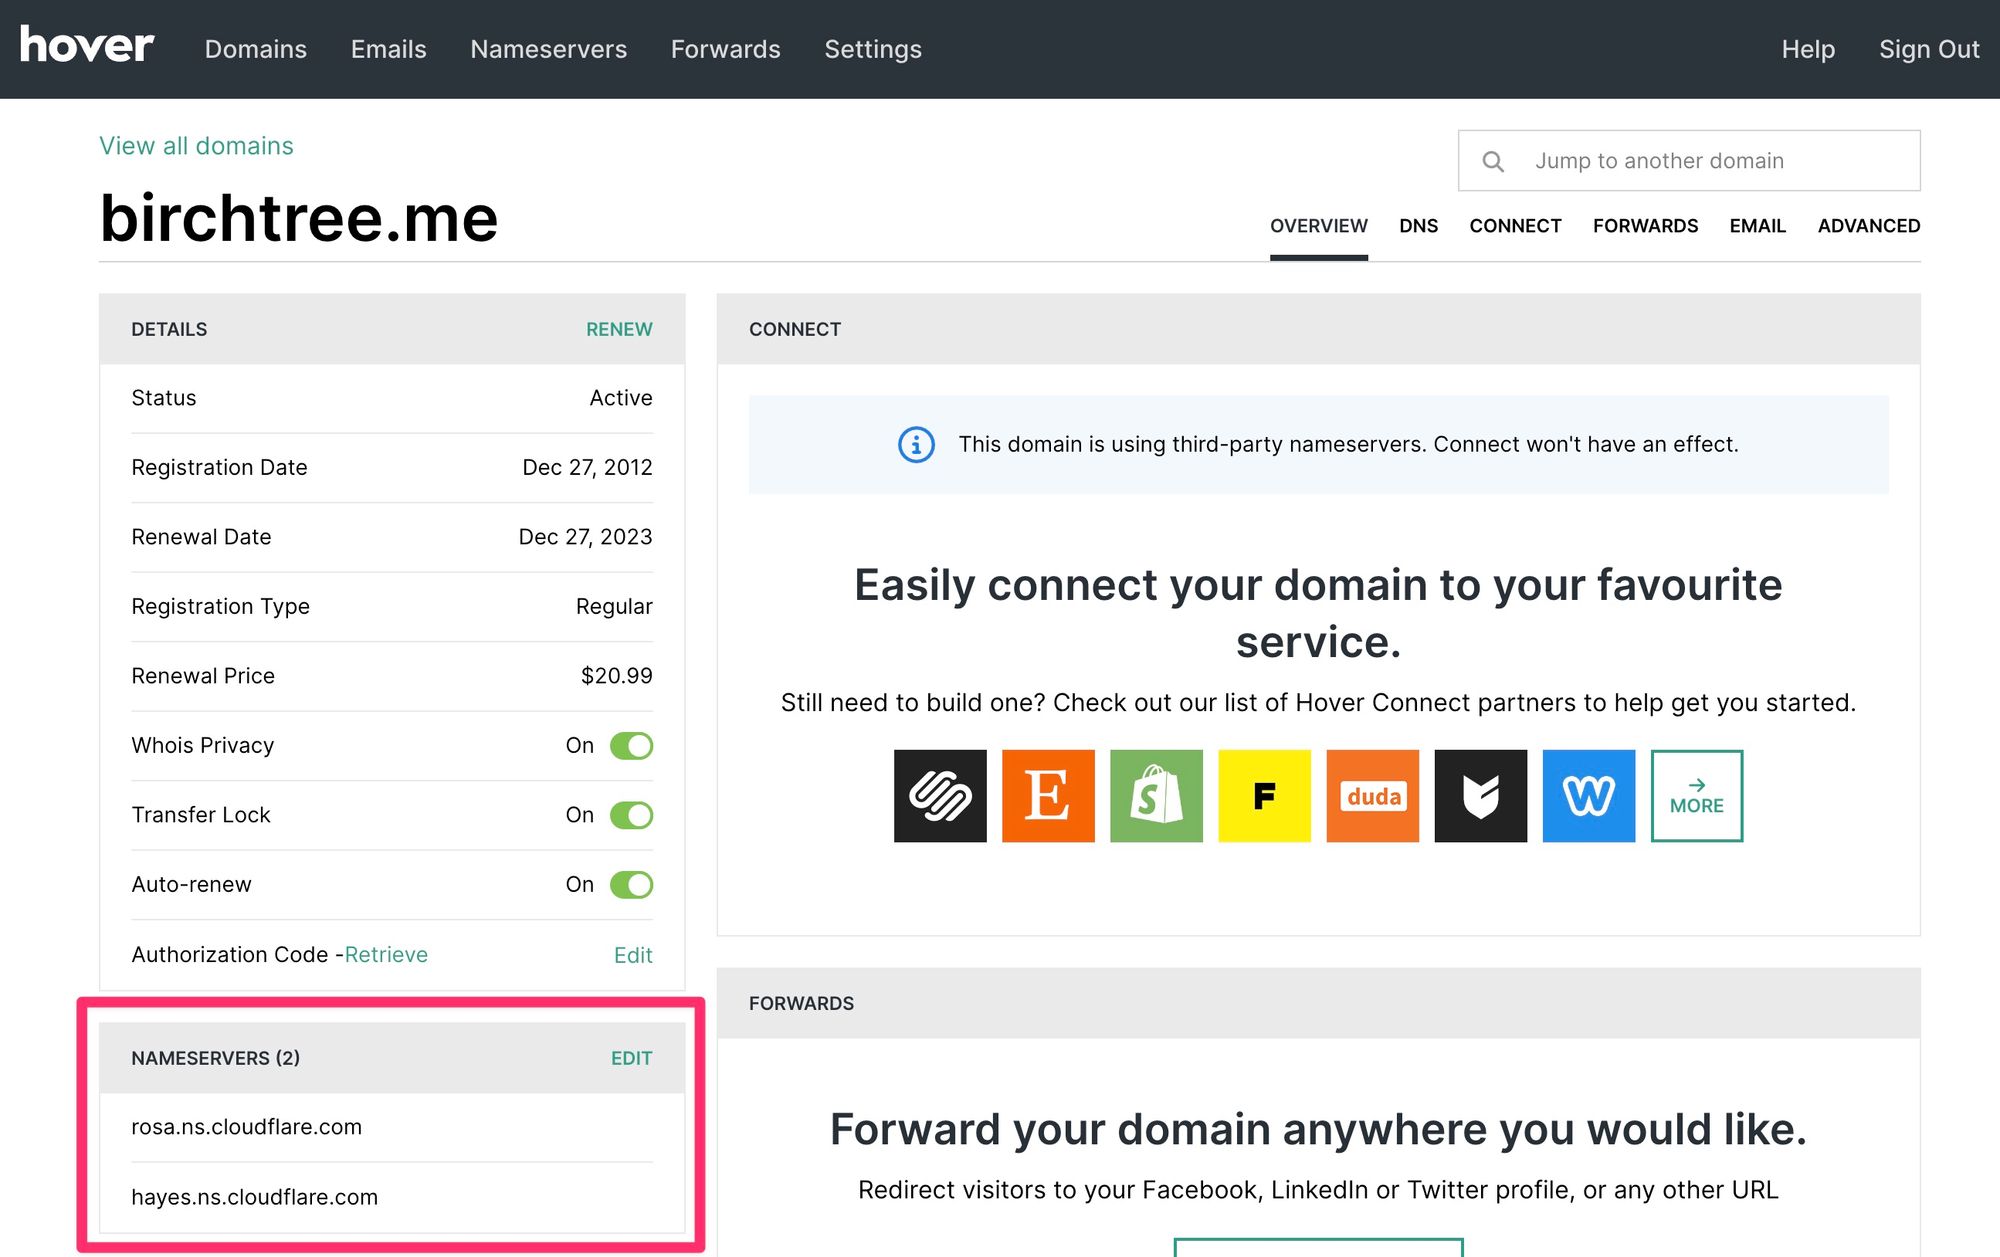Disable the Whois Privacy toggle
The height and width of the screenshot is (1257, 2000).
631,746
